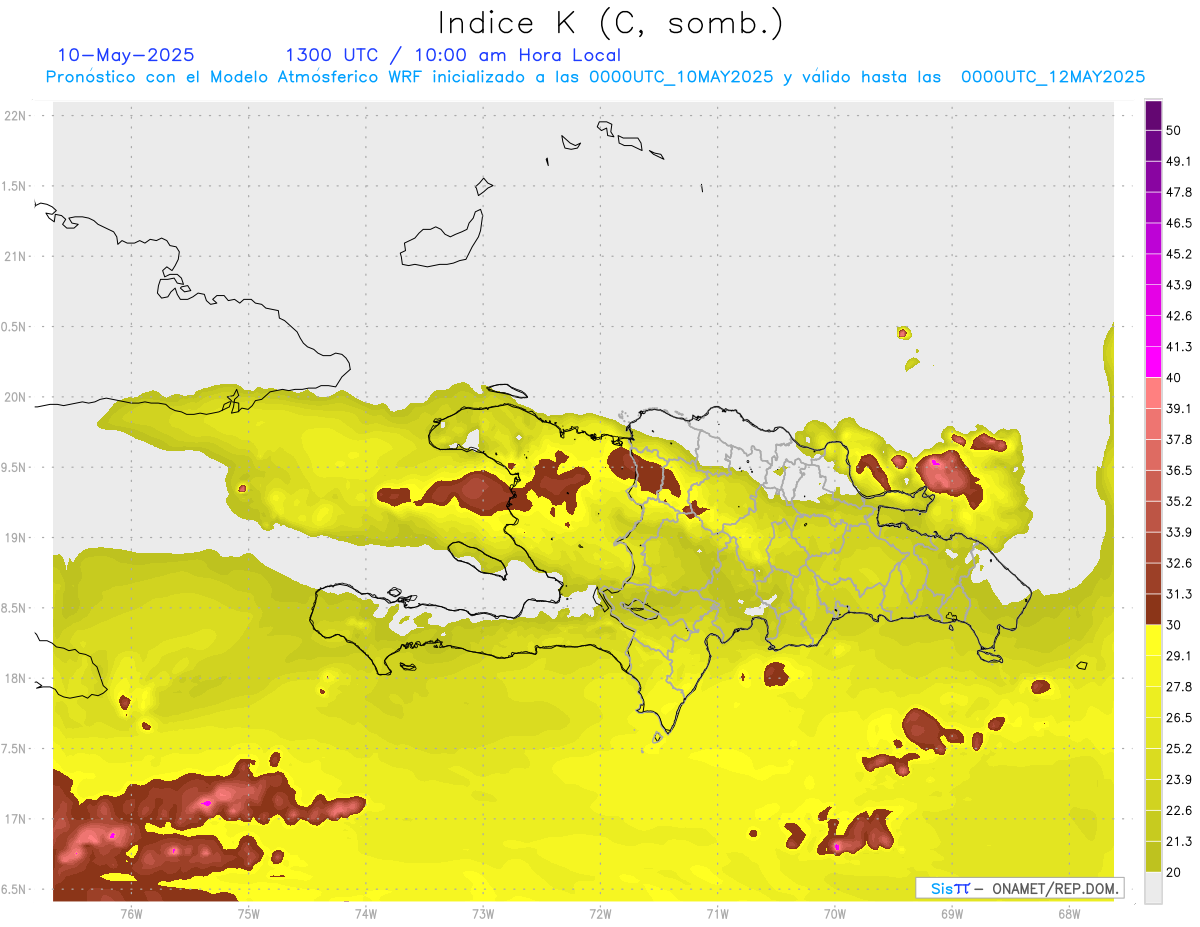Click the "31.3" color bar label
Viewport: 1200px width, 927px height.
click(x=1179, y=594)
